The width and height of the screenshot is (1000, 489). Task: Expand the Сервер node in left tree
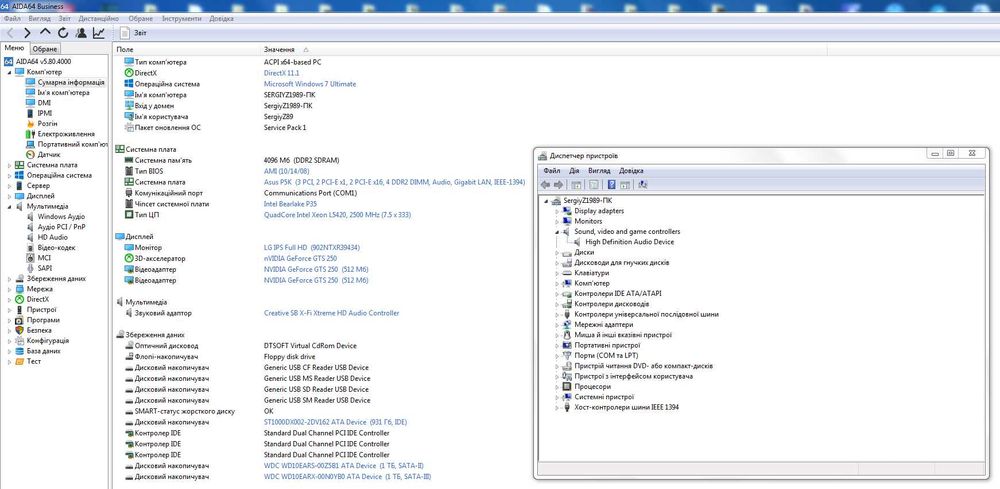tap(9, 186)
